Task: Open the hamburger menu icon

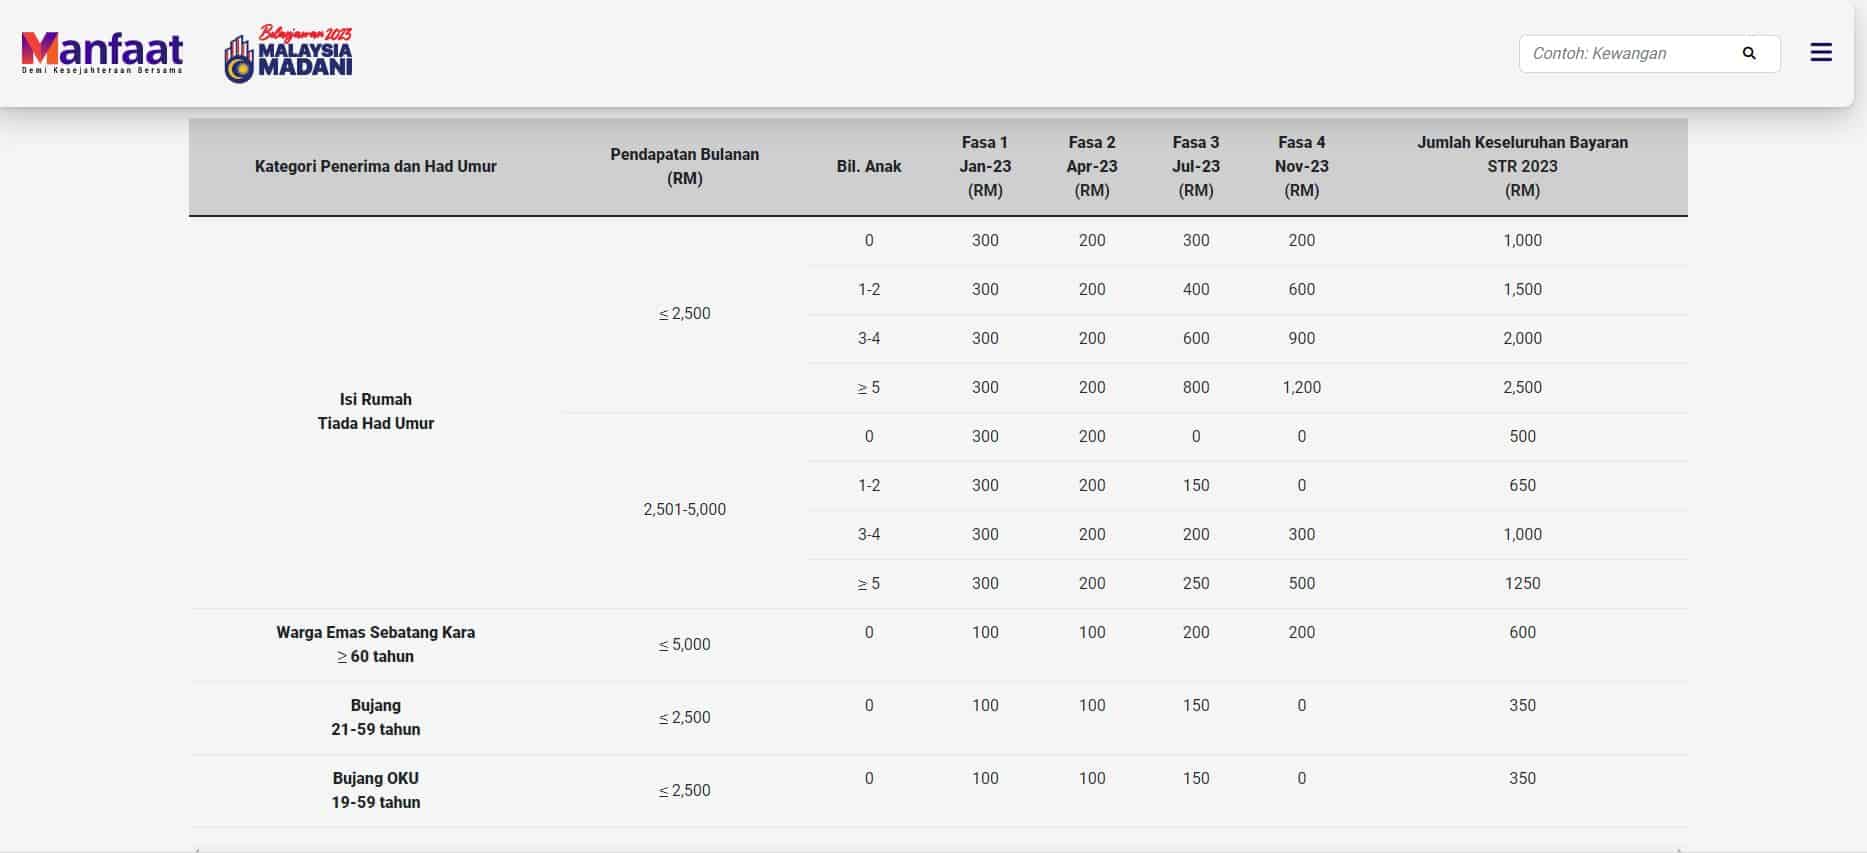Action: tap(1821, 53)
